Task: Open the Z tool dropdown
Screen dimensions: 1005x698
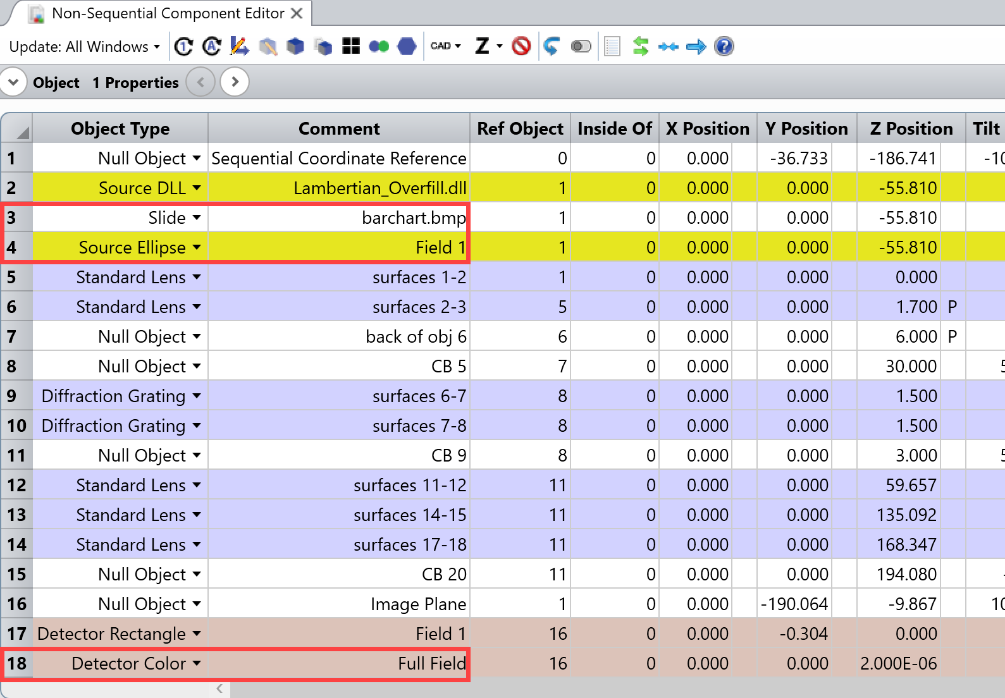Action: click(488, 46)
